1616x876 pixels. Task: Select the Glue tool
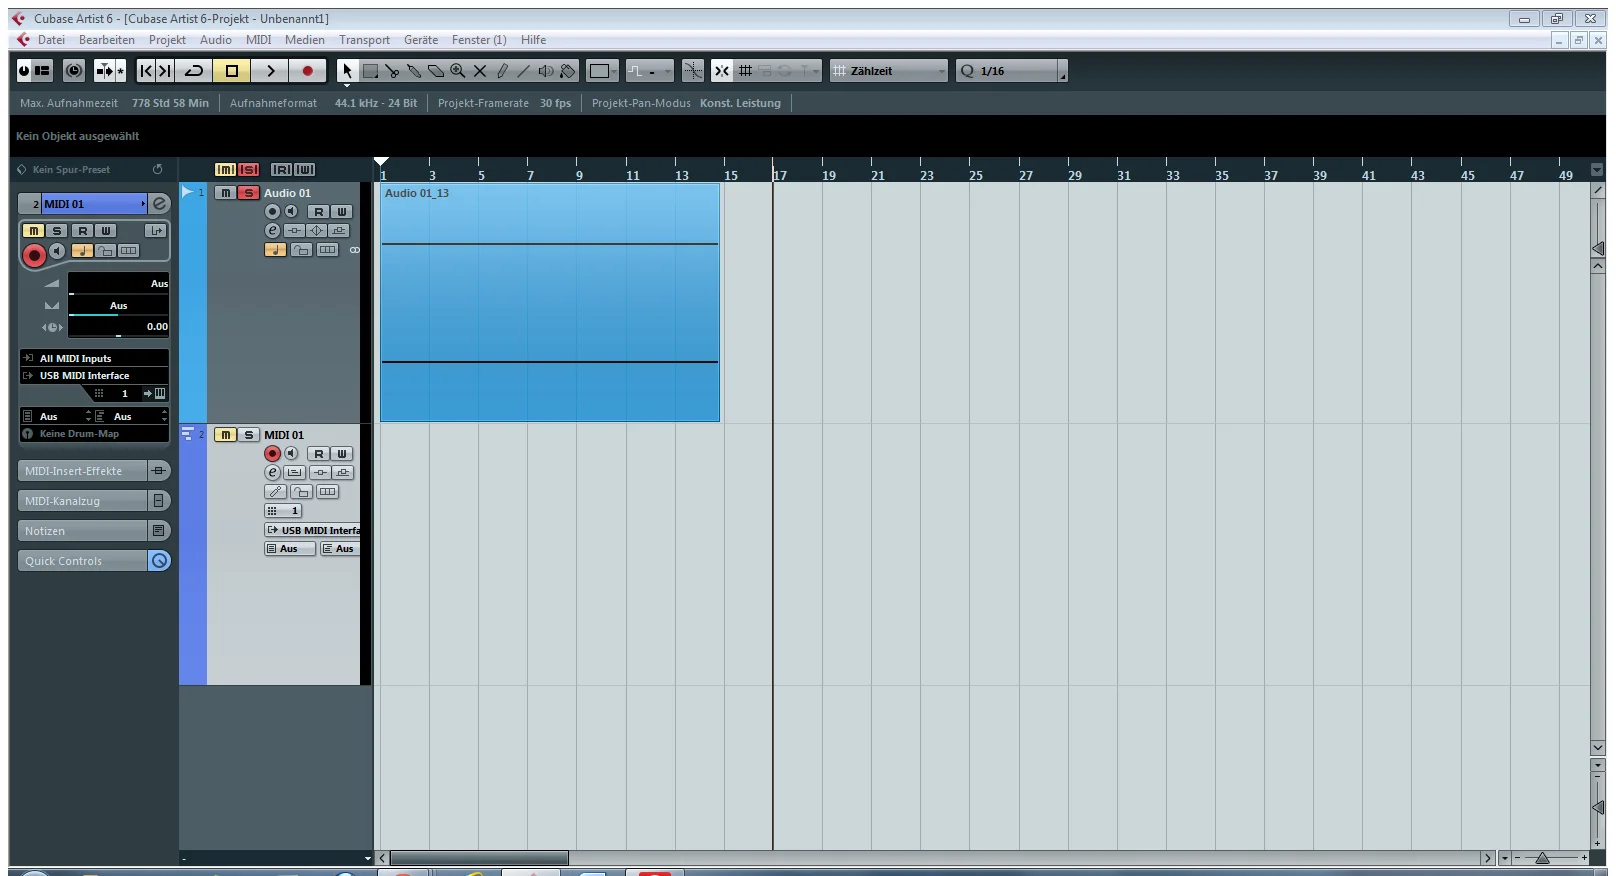pyautogui.click(x=414, y=71)
